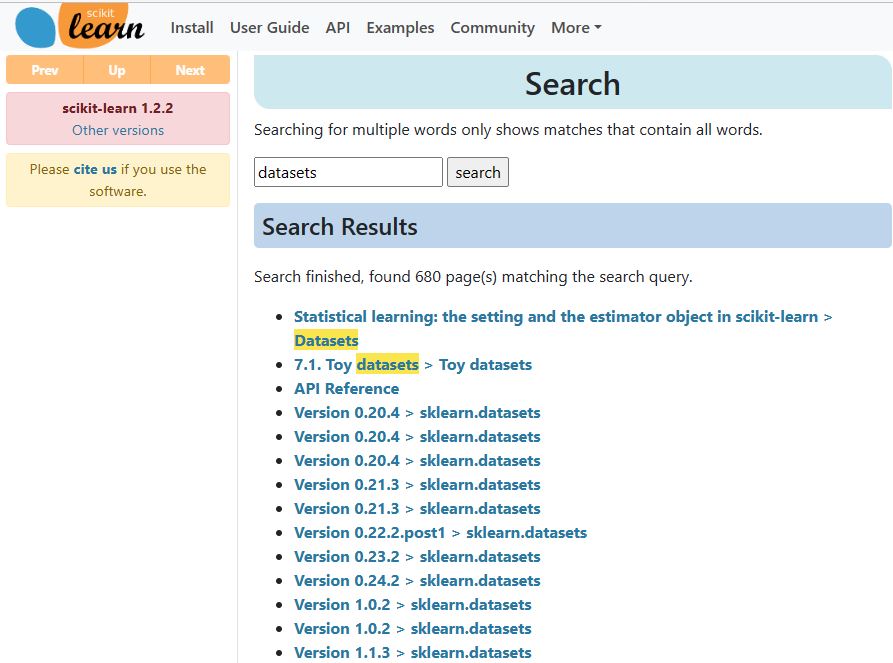Open the Examples page

(x=400, y=27)
